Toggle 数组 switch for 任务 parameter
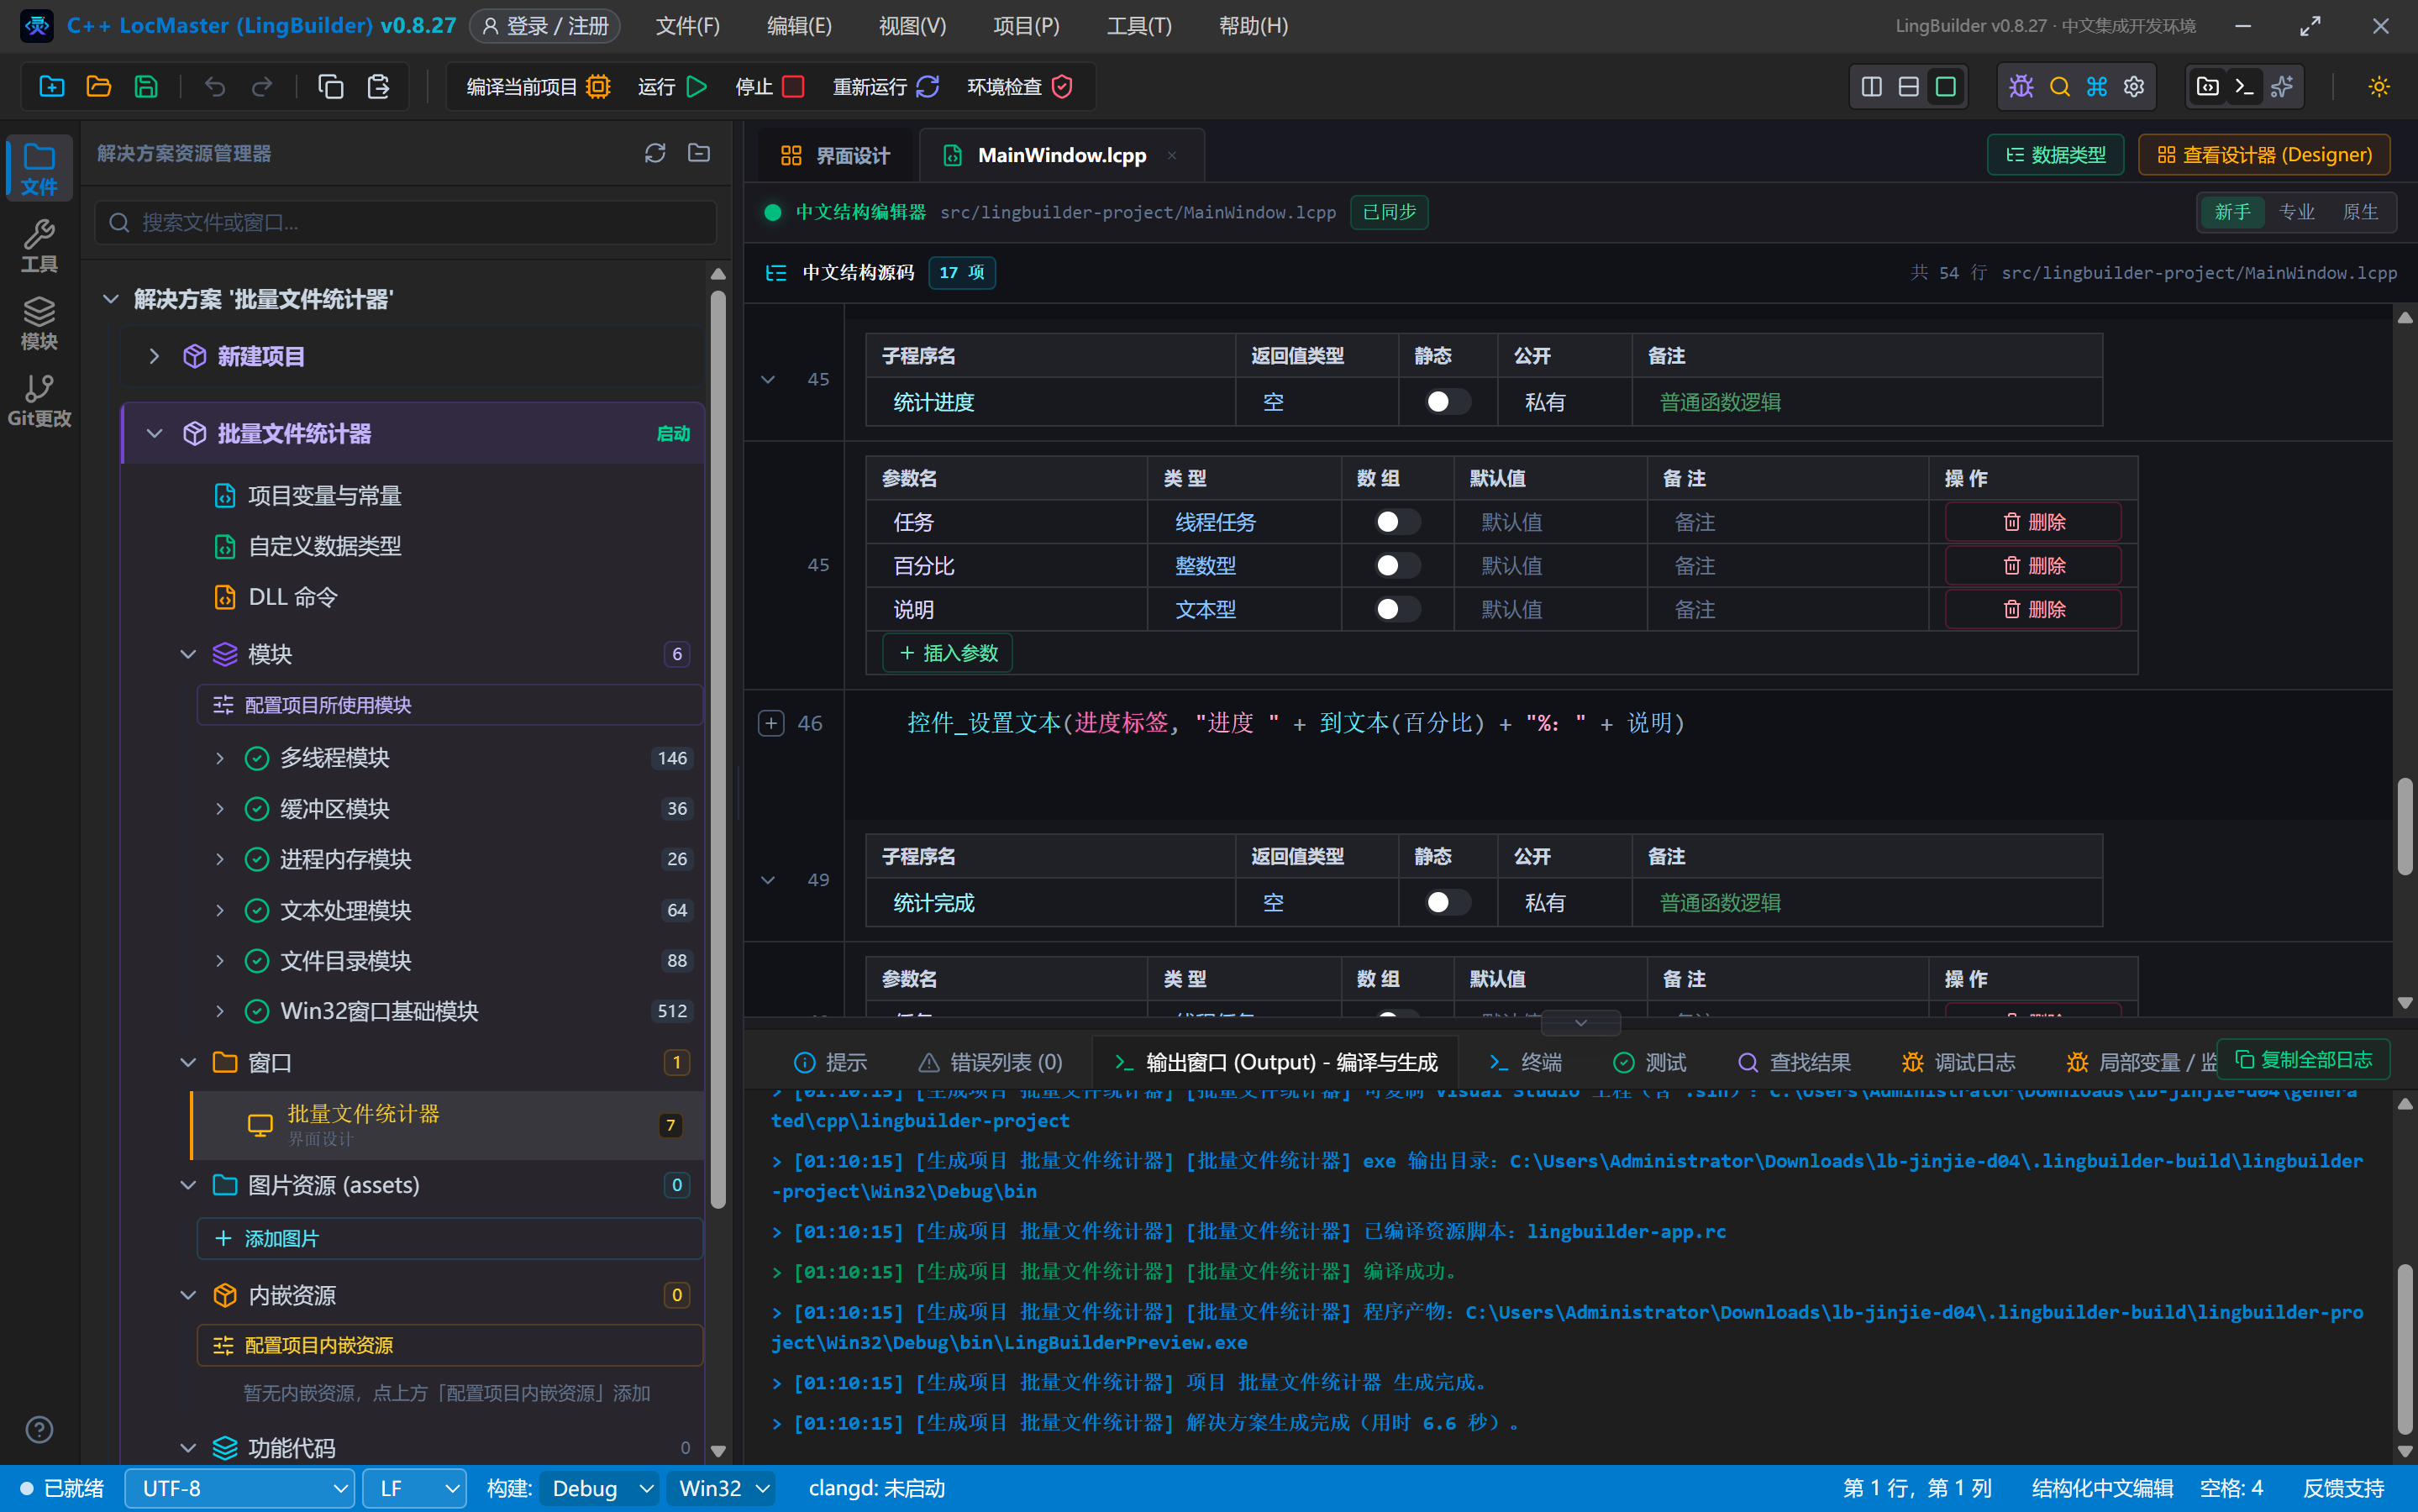The image size is (2418, 1512). pos(1396,522)
